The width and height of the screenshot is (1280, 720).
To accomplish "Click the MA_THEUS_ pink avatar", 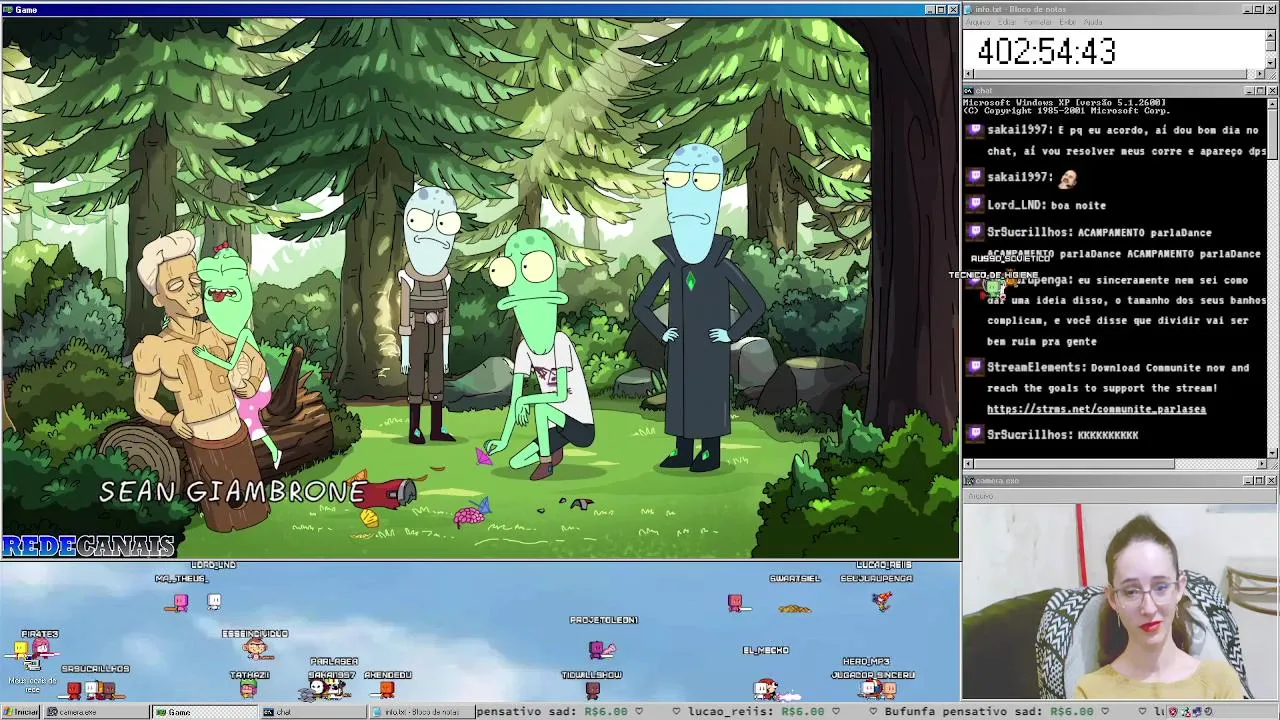I will pos(180,601).
